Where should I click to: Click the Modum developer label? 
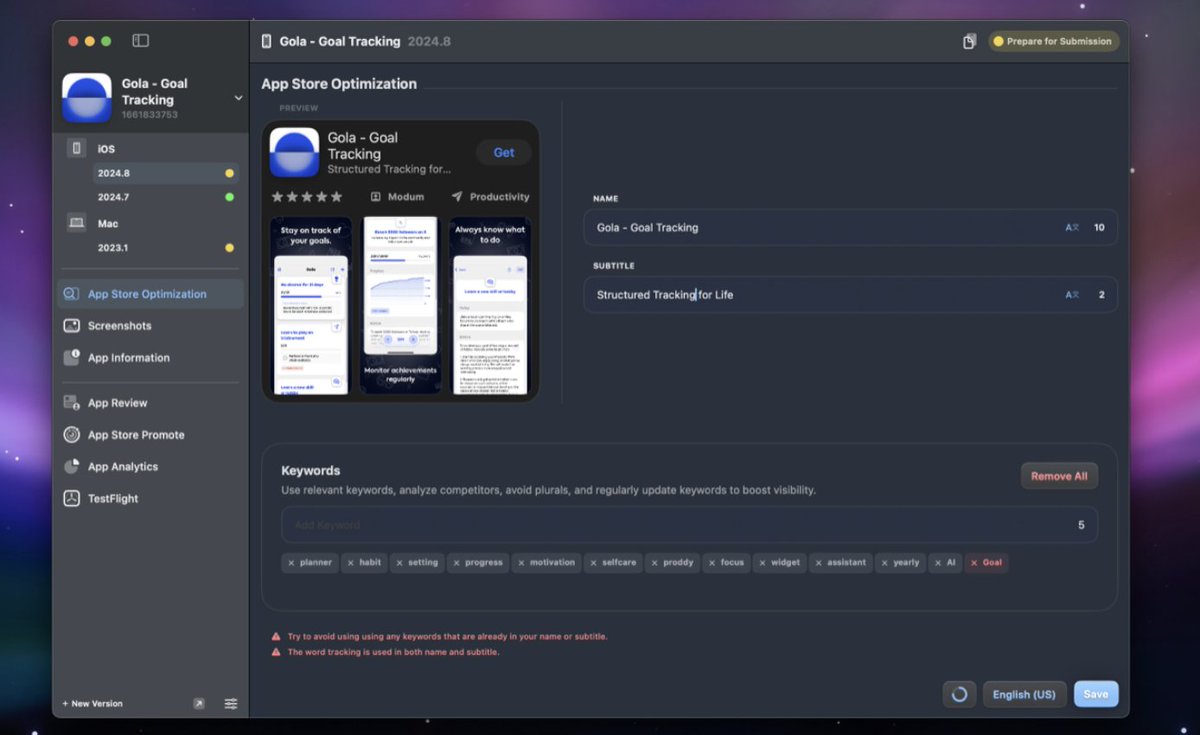tap(397, 197)
